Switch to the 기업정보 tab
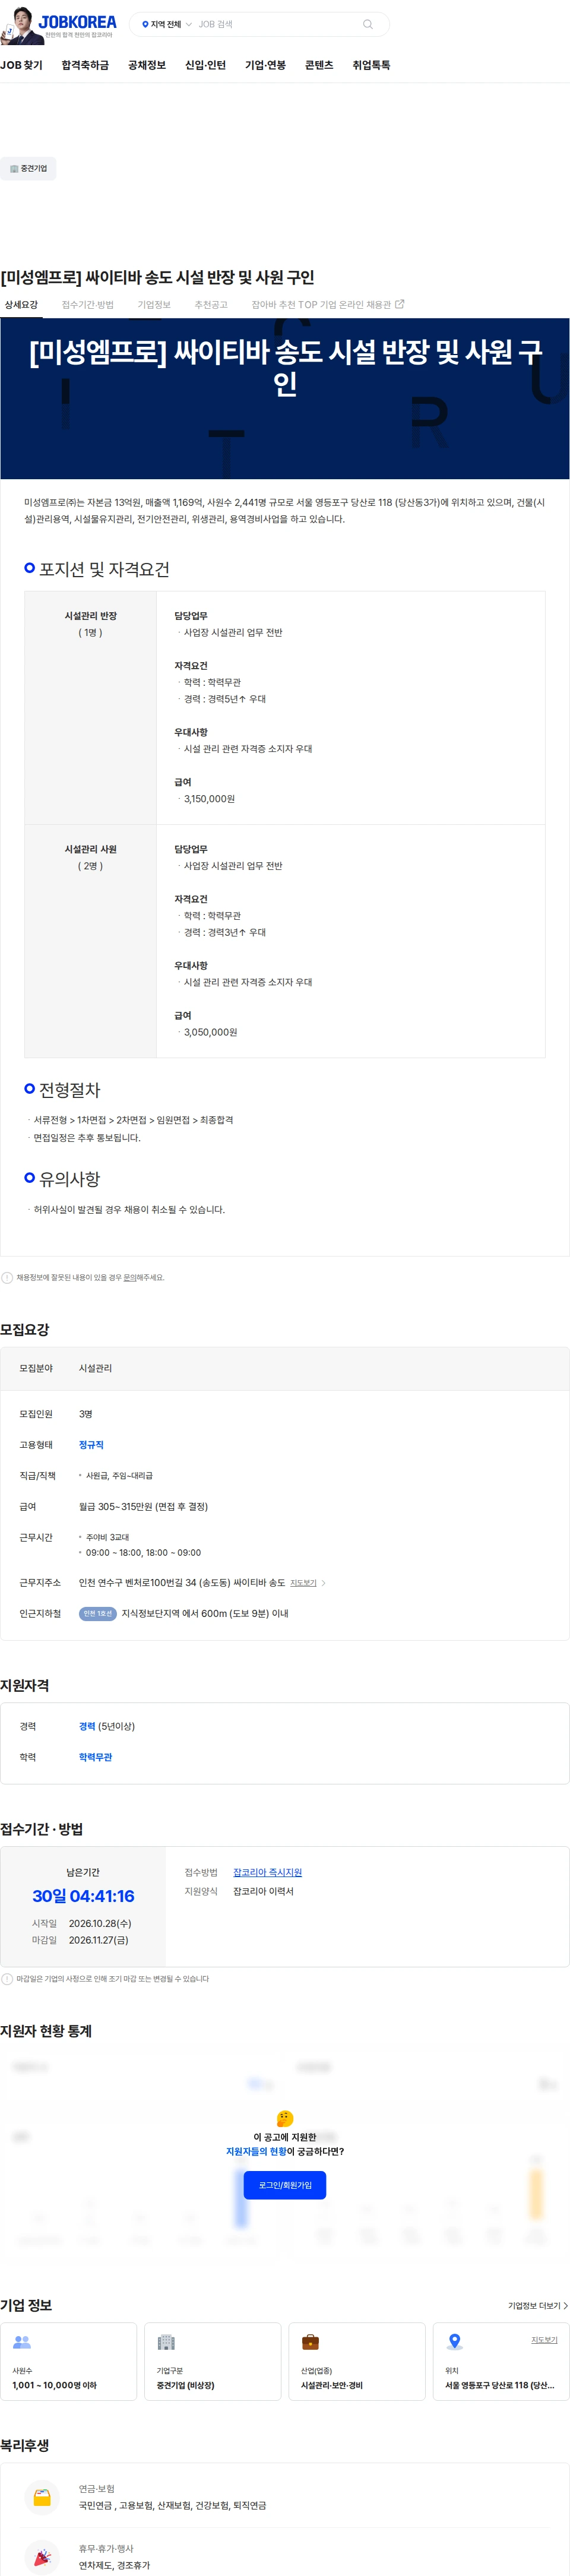This screenshot has width=570, height=2576. [x=154, y=304]
